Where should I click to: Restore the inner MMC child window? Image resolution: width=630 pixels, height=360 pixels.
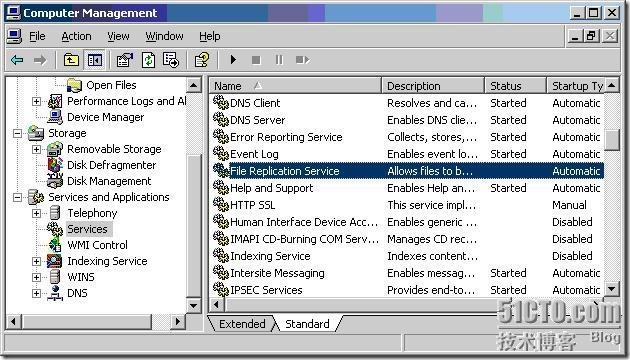click(x=591, y=36)
